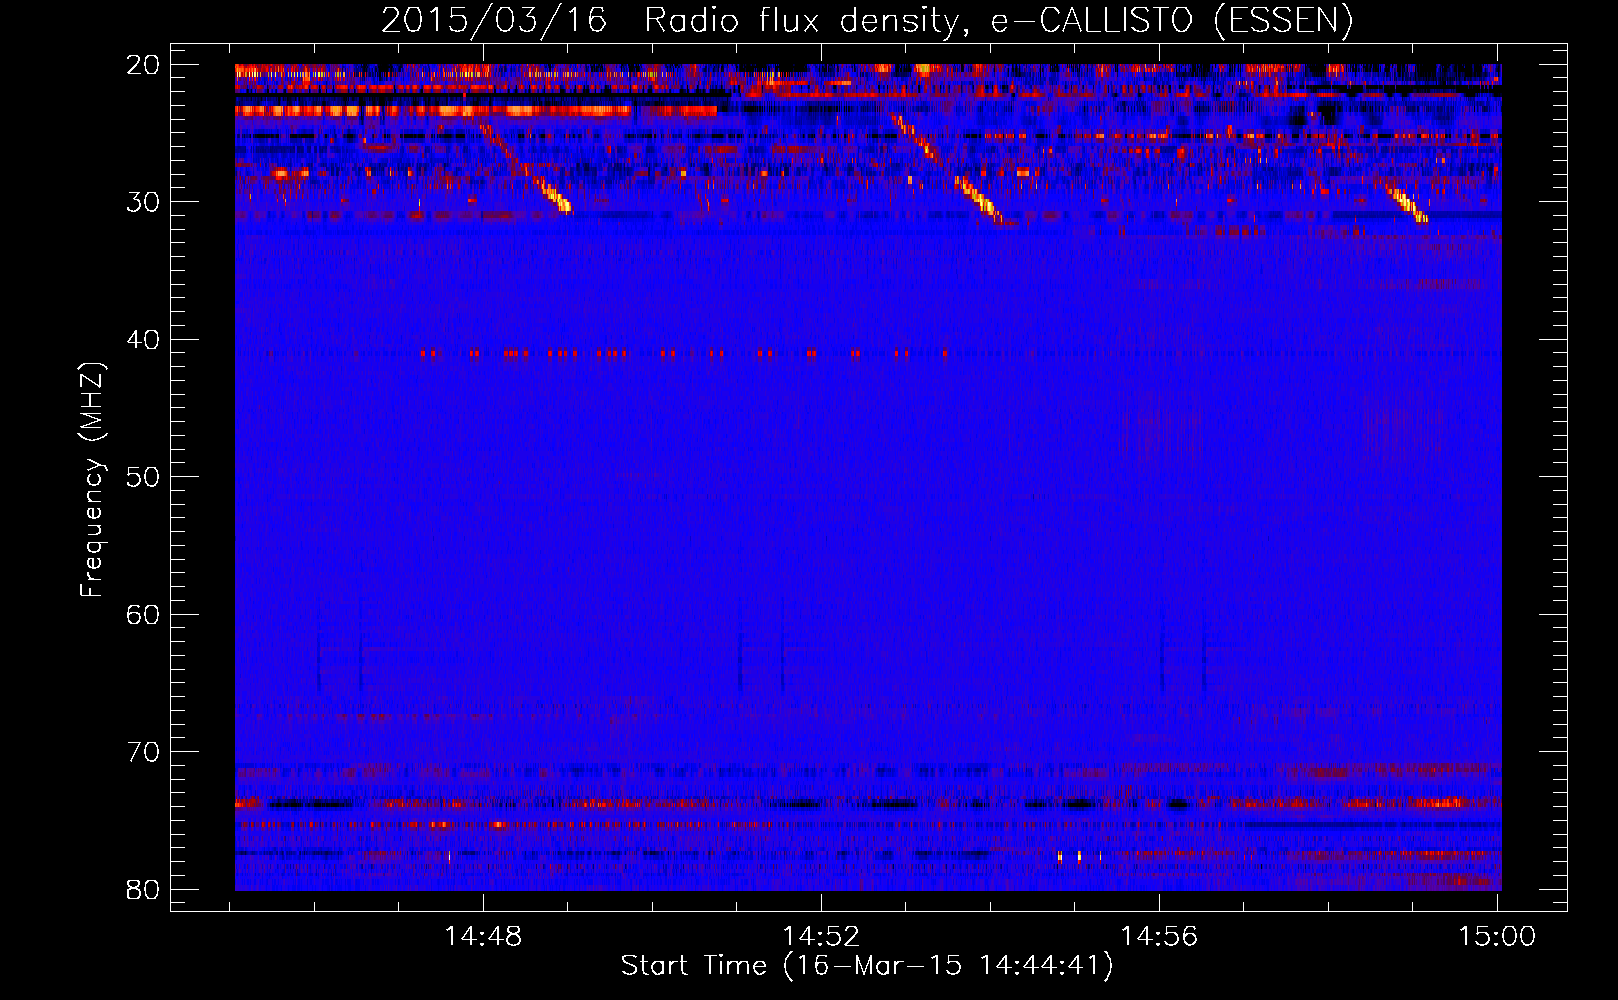
Task: Click the 30 MHz frequency tick label
Action: (143, 202)
